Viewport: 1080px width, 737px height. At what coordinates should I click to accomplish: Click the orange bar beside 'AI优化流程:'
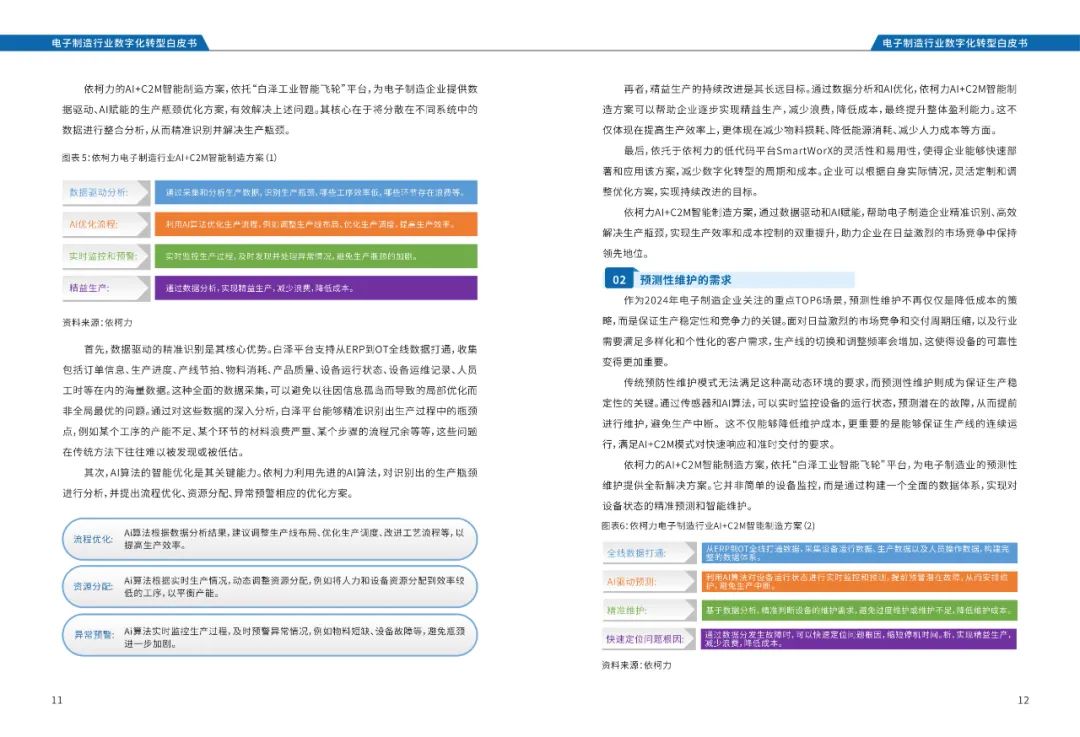[x=316, y=224]
